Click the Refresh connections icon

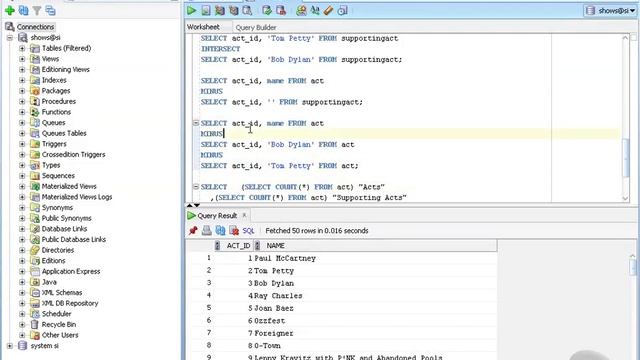click(x=24, y=11)
